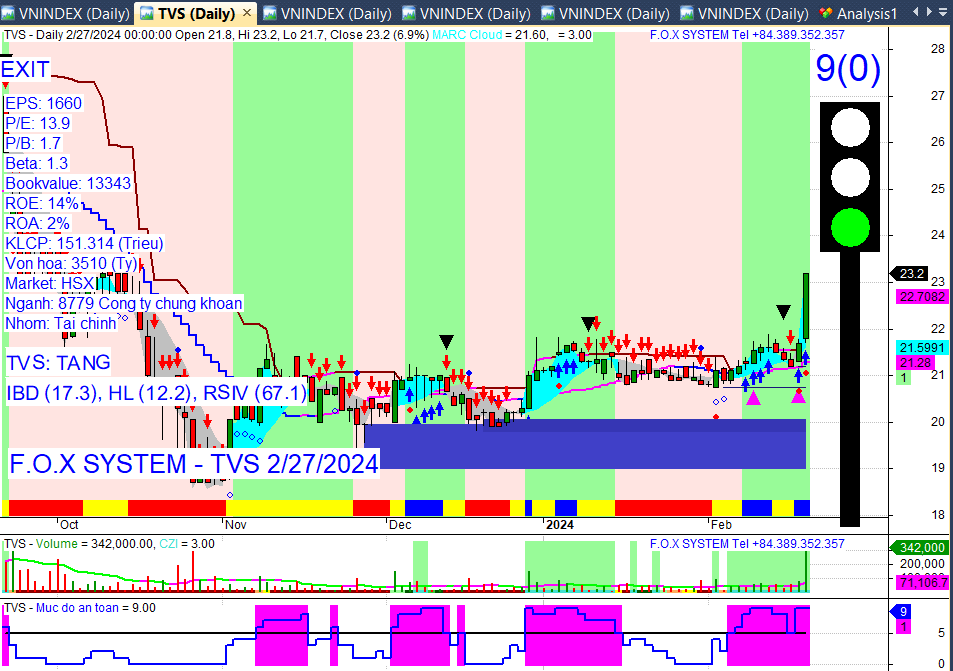The height and width of the screenshot is (671, 953).
Task: Select the P/B: 1.7 line
Action: click(33, 143)
